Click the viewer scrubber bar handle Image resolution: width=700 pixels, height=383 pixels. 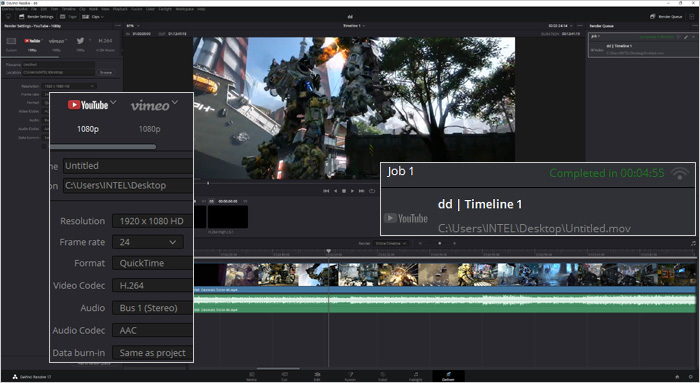tap(208, 183)
